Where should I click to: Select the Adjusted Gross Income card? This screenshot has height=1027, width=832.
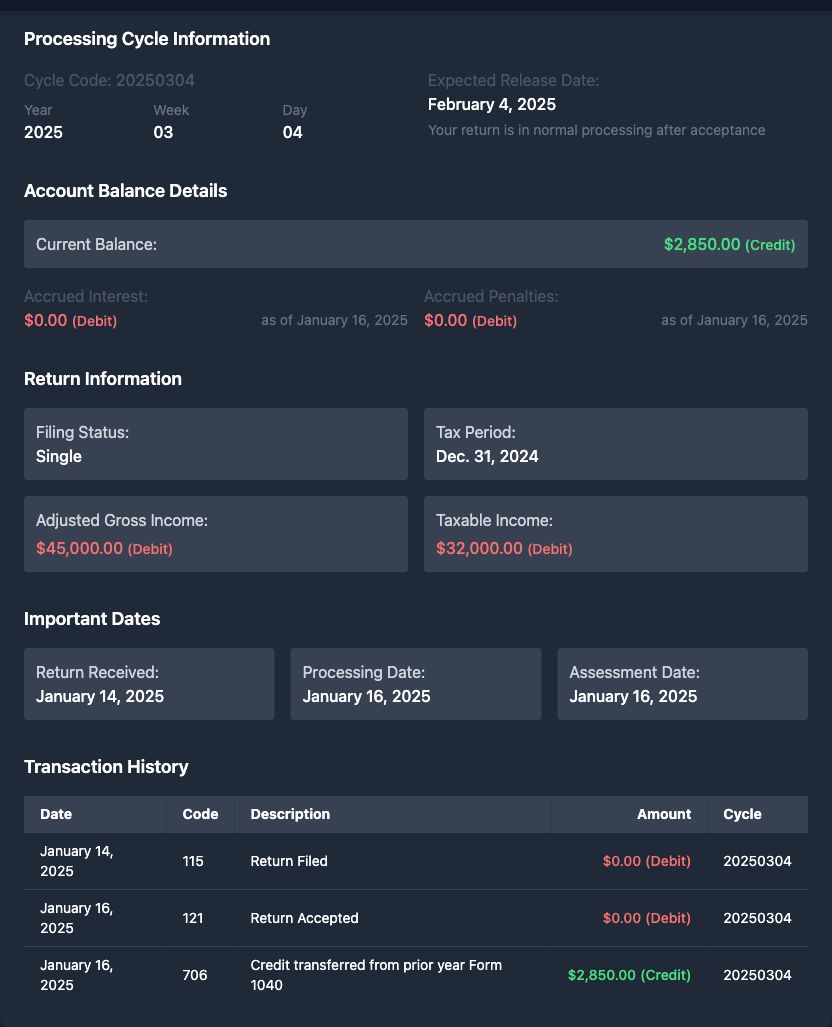215,534
